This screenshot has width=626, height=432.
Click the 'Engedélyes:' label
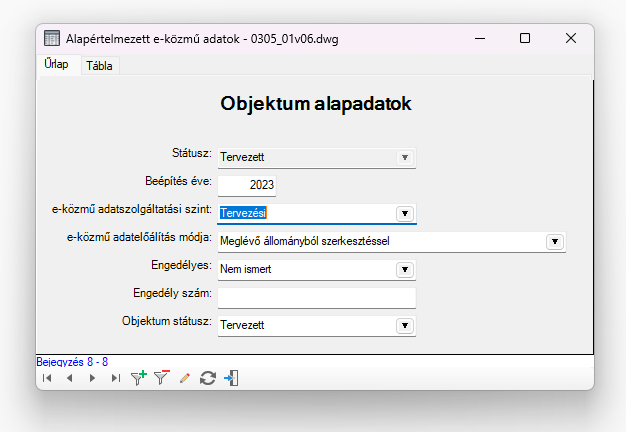pos(181,265)
